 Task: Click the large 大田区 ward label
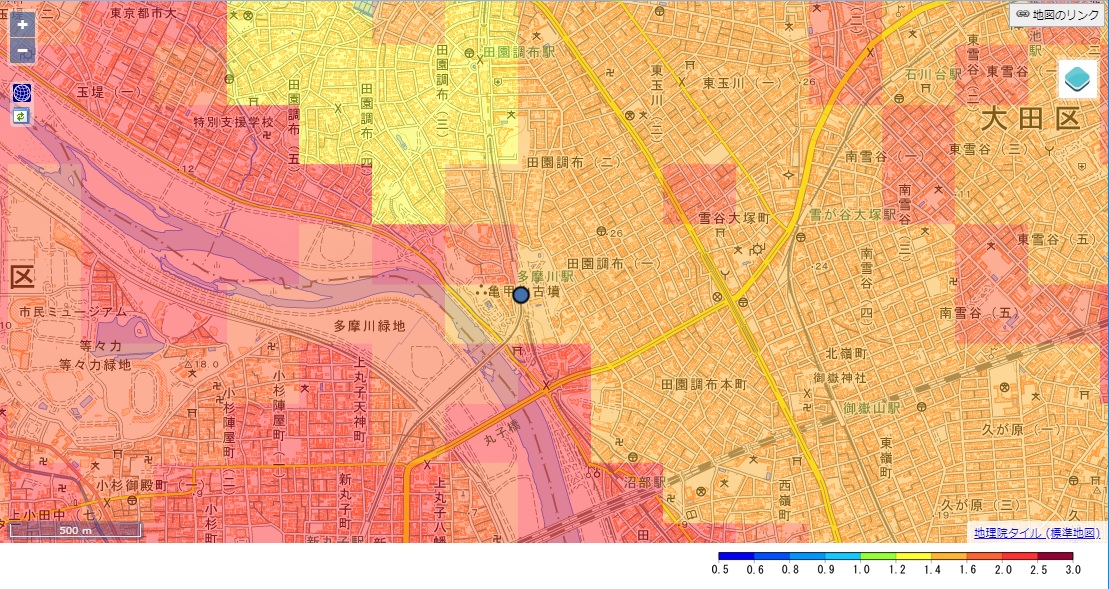click(1030, 120)
